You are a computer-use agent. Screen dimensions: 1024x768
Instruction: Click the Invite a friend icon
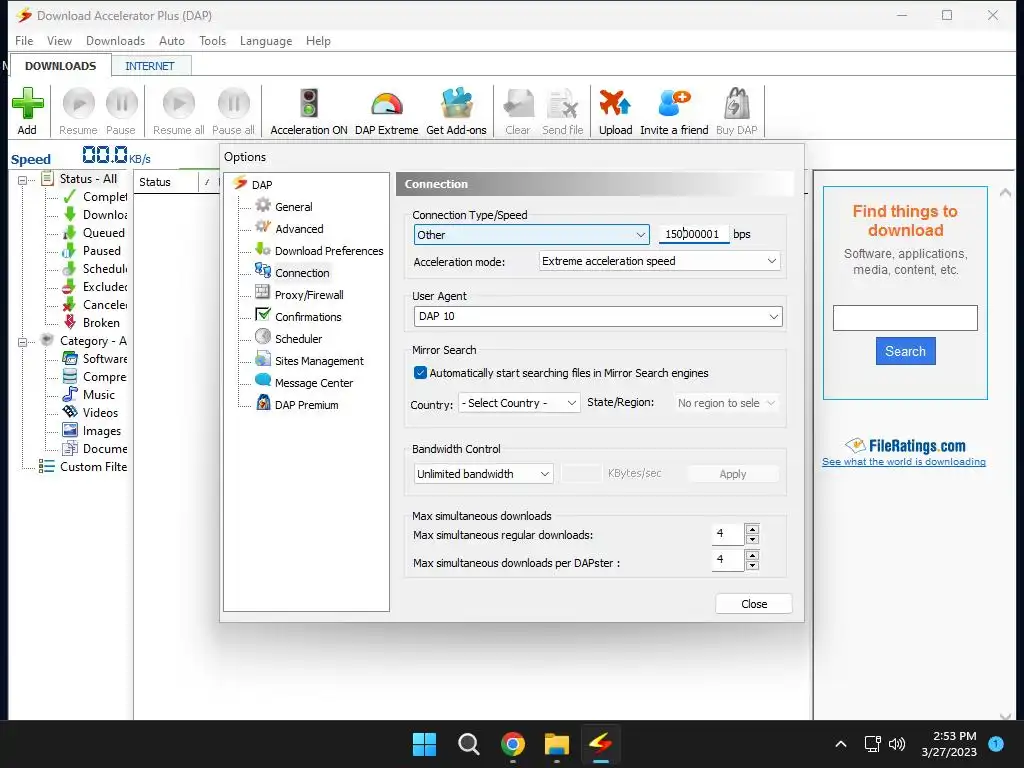[674, 104]
